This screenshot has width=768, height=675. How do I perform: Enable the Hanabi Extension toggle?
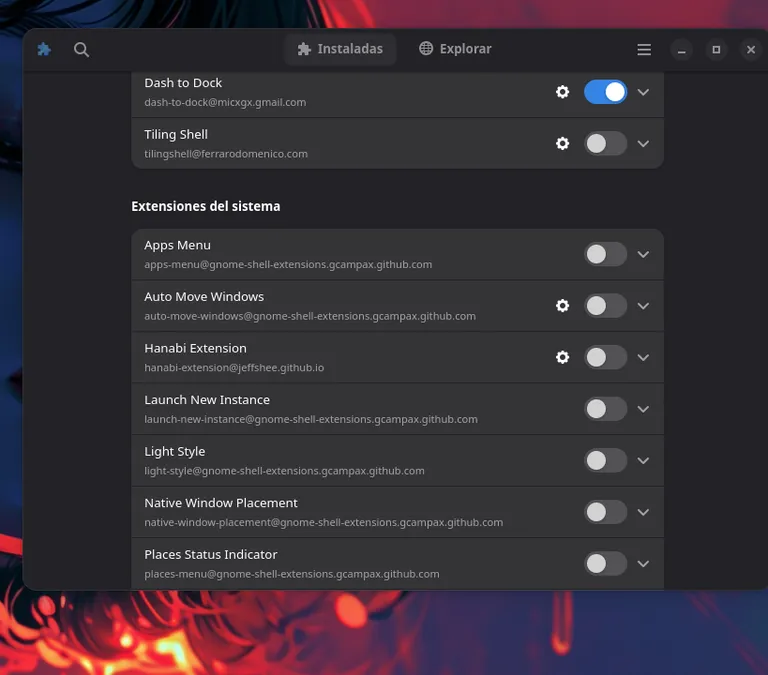605,357
